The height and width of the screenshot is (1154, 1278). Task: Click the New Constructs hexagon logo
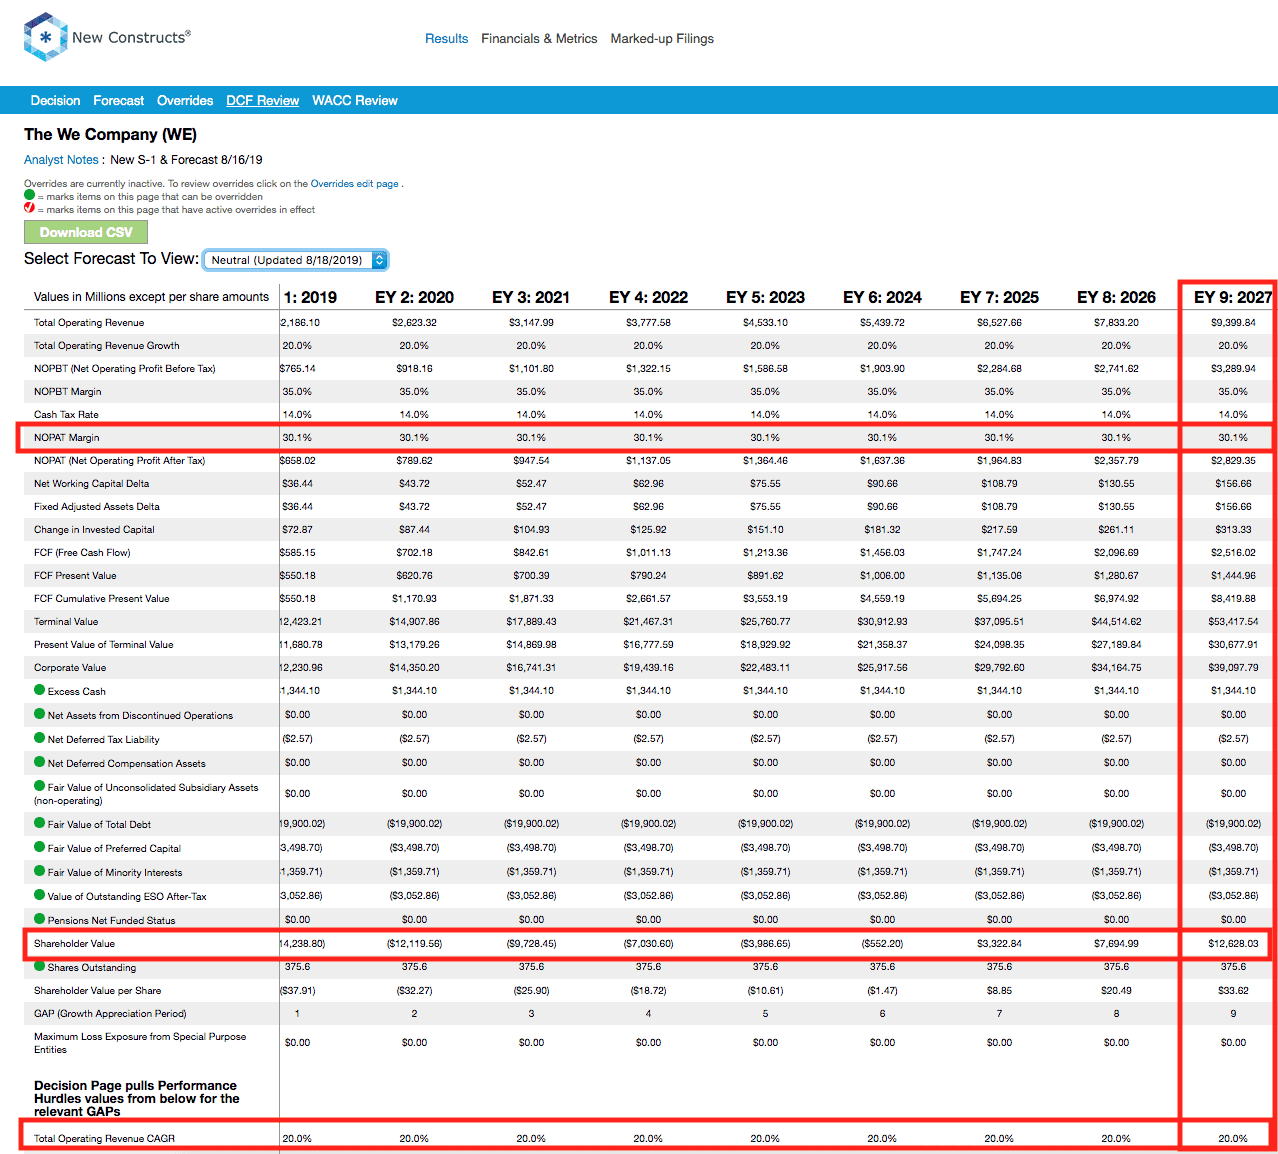(x=45, y=37)
